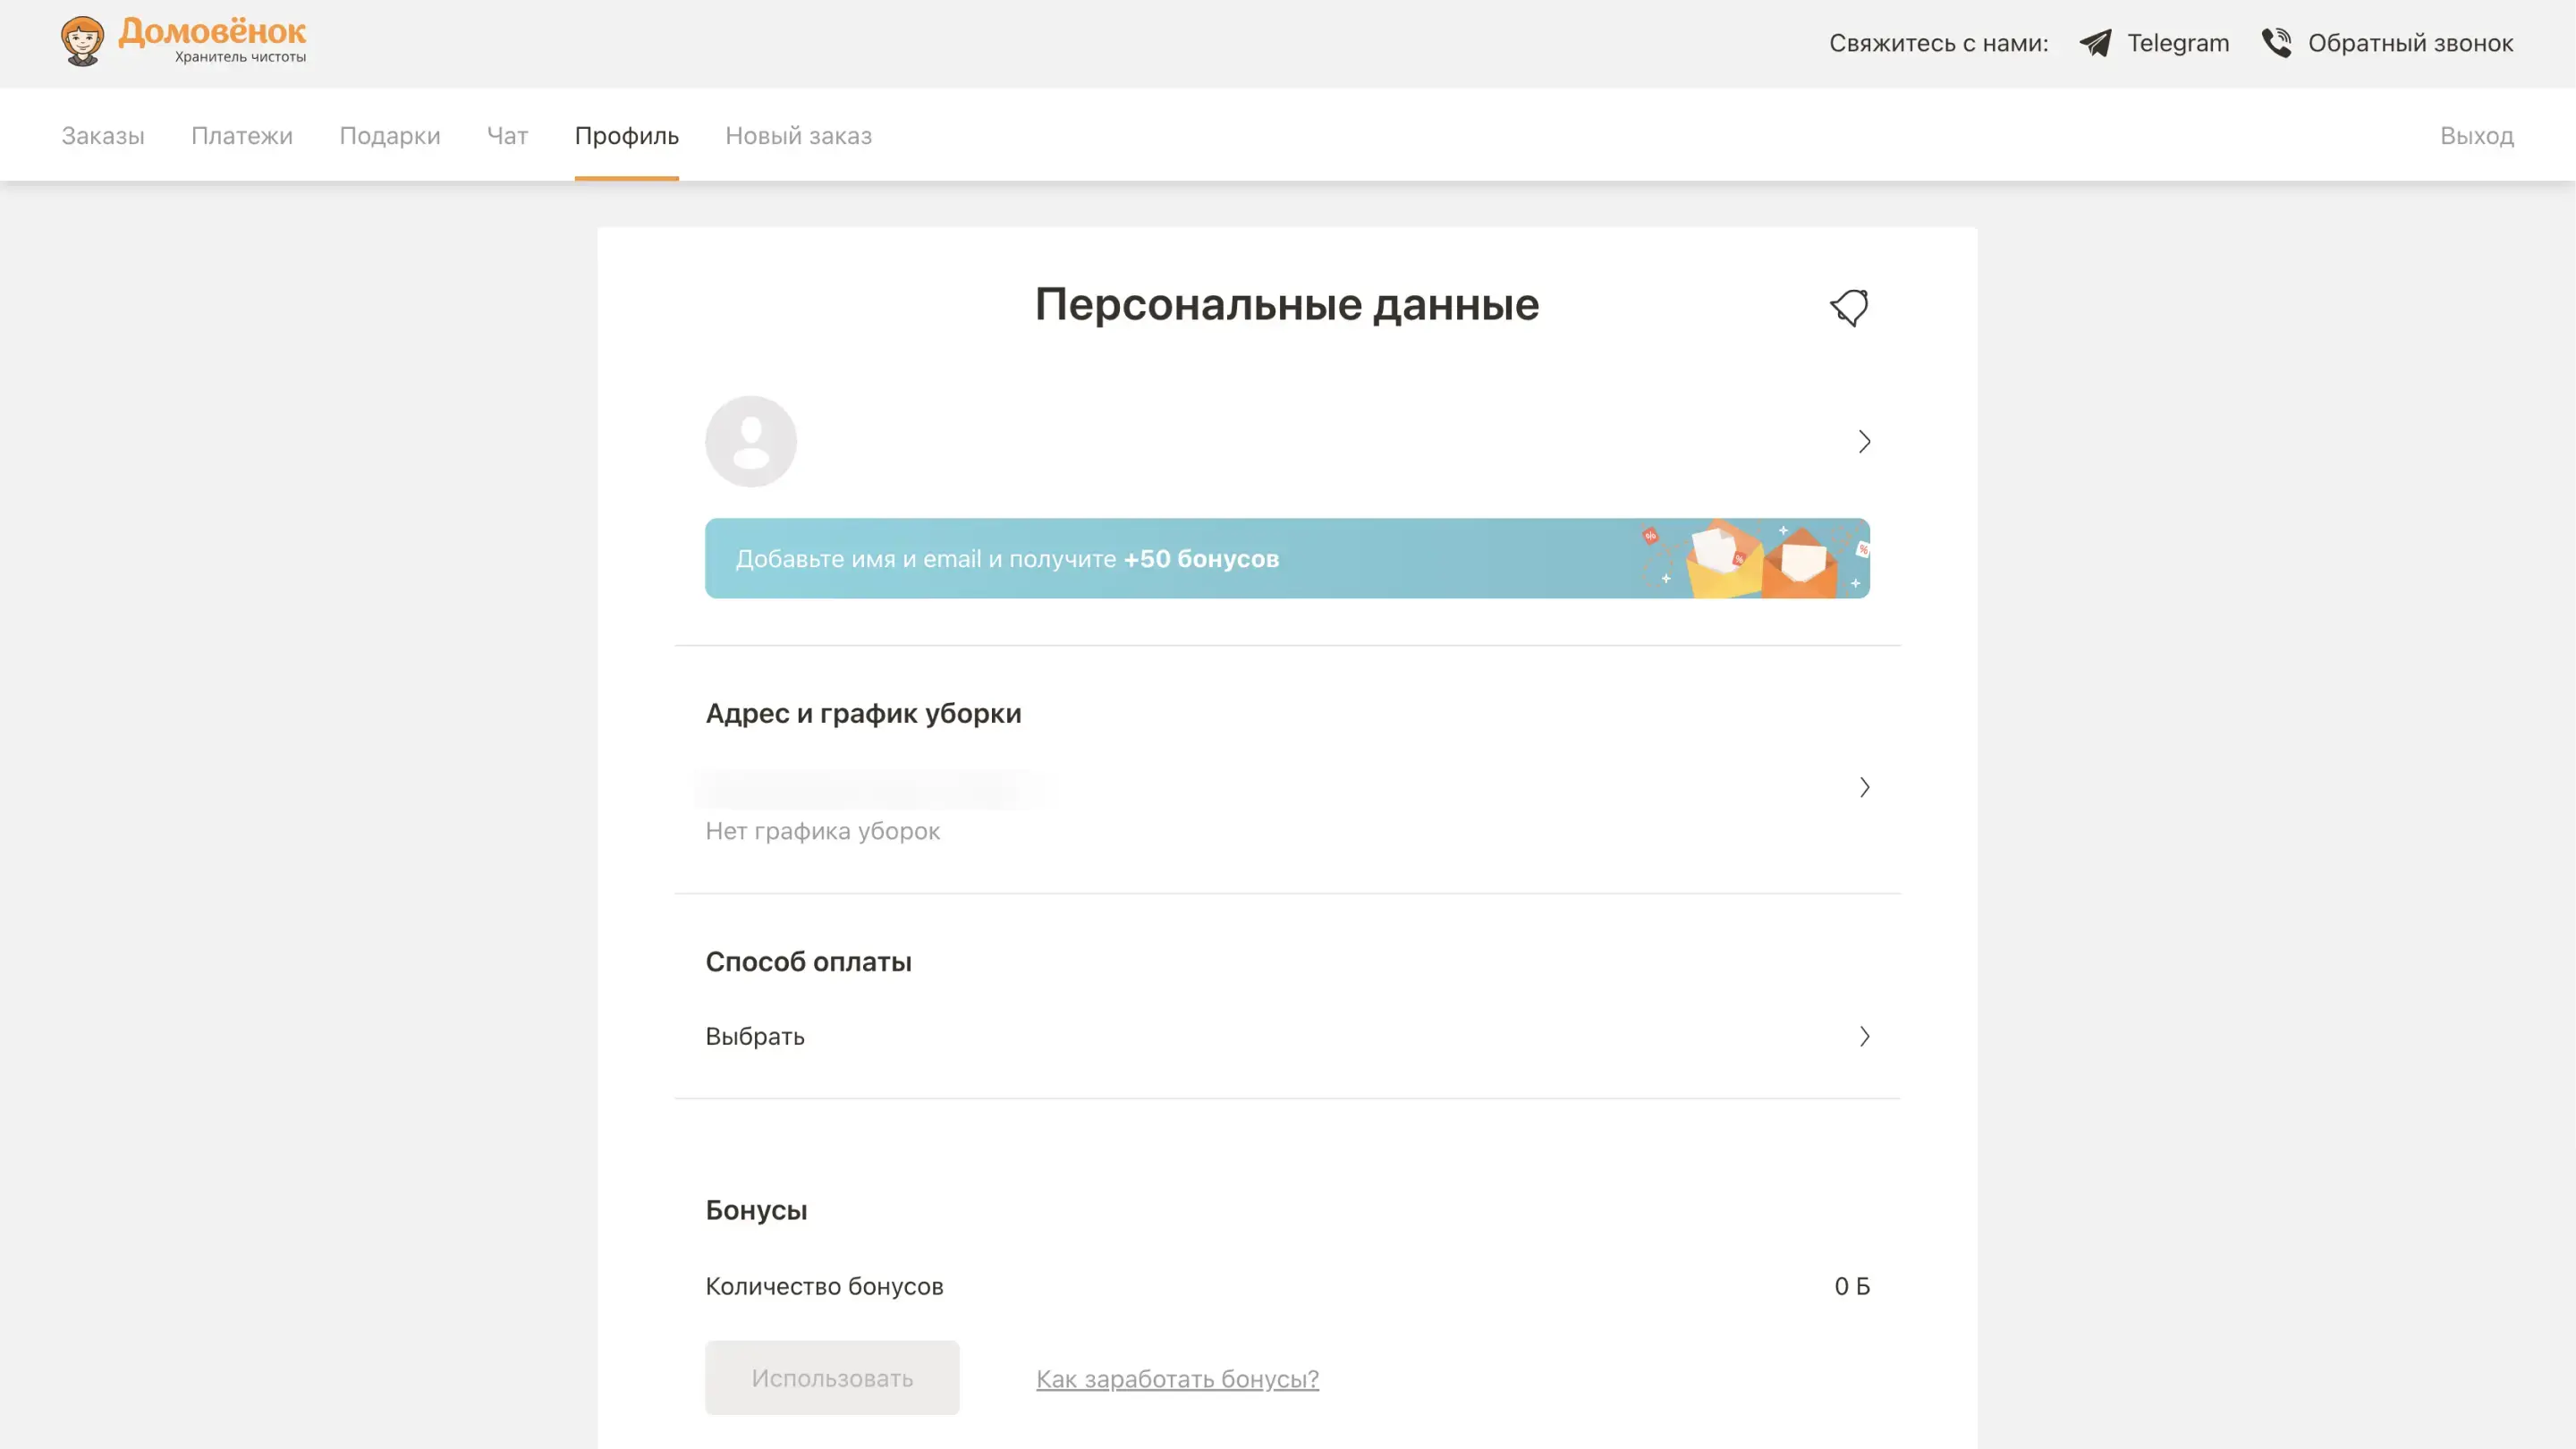2576x1449 pixels.
Task: Switch to the Платежи tab
Action: click(242, 135)
